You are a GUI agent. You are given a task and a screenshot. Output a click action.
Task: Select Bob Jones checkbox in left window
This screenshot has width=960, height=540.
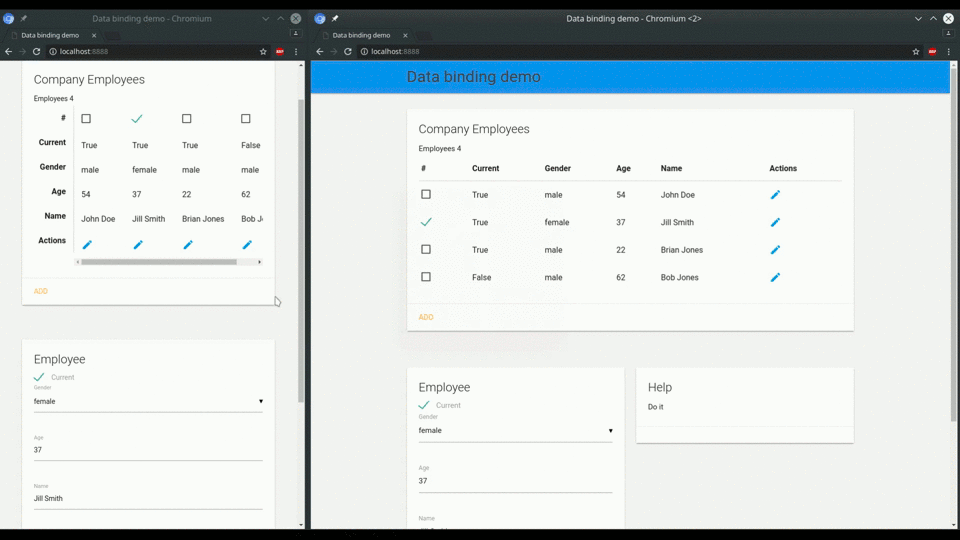tap(246, 118)
